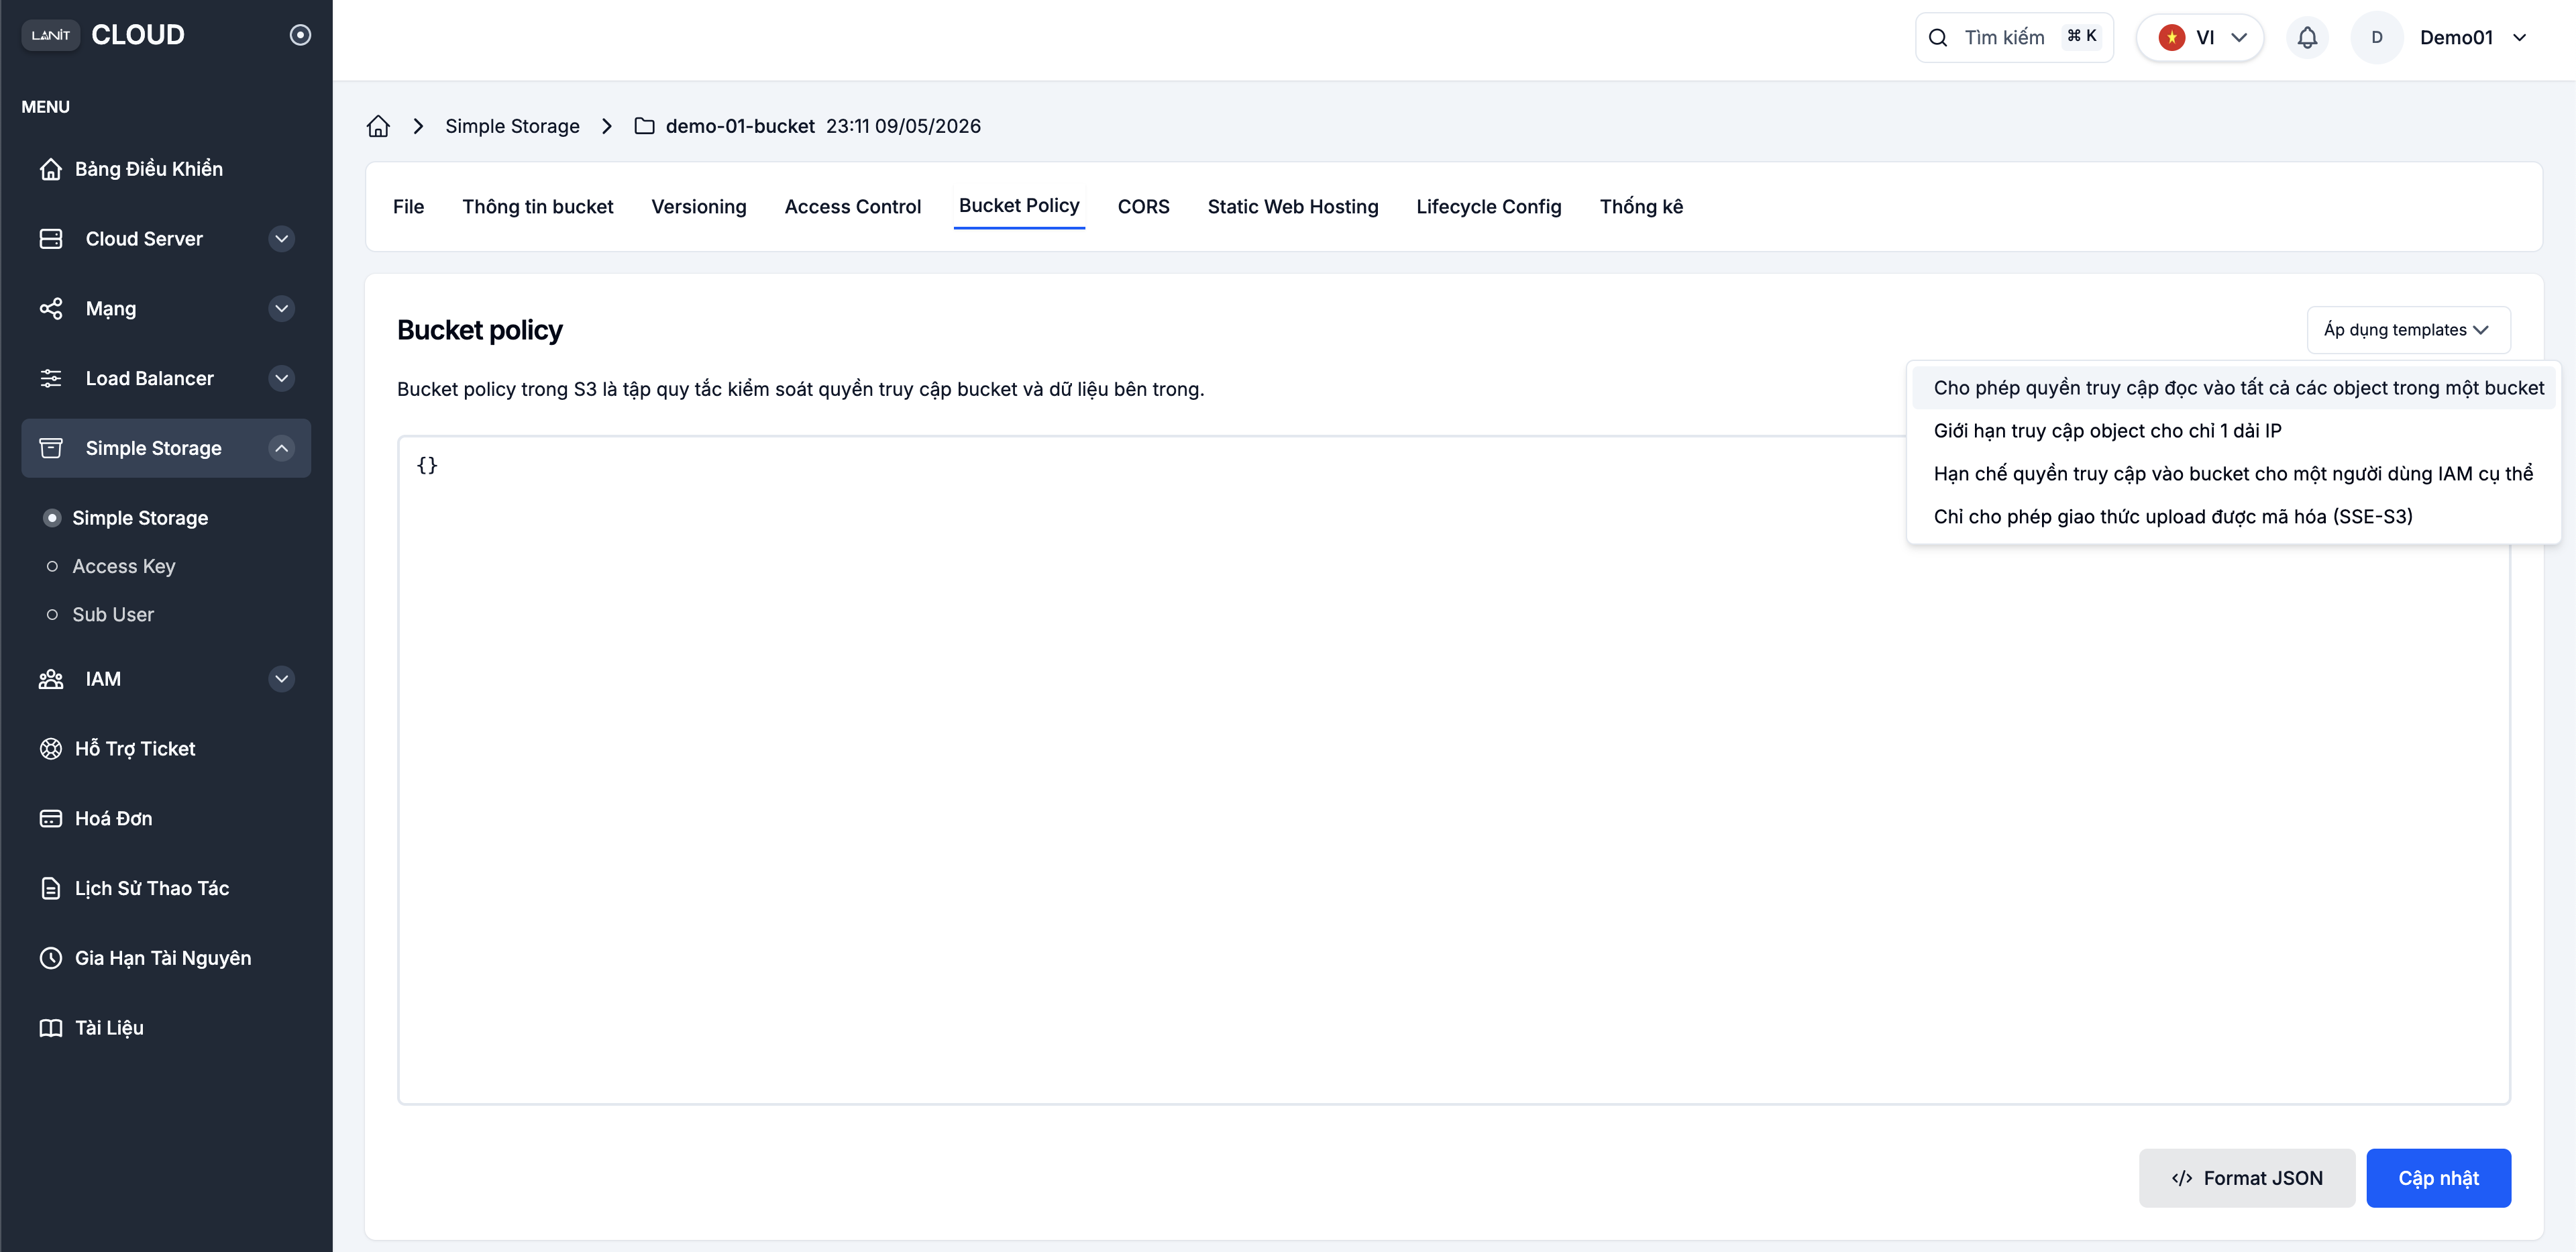This screenshot has width=2576, height=1252.
Task: Expand Load Balancer chevron
Action: (282, 379)
